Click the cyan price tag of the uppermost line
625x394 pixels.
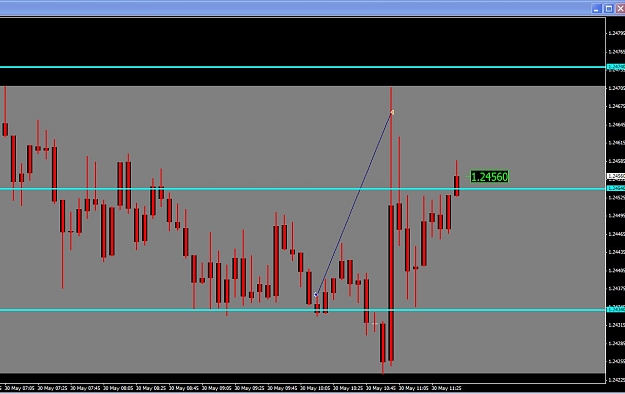tap(616, 67)
